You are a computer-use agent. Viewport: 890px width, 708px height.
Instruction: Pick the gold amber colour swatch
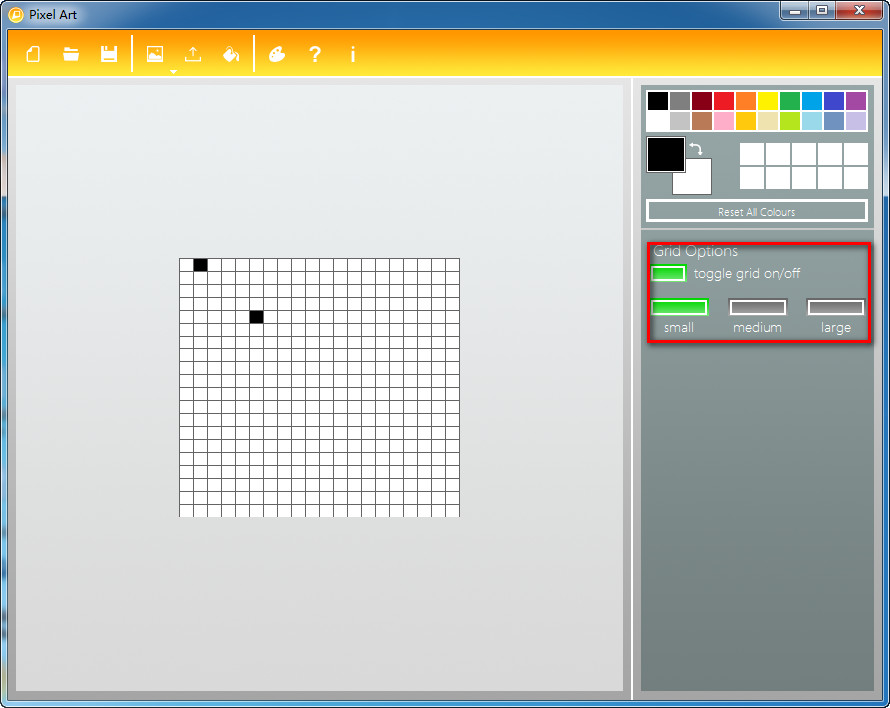click(x=746, y=121)
